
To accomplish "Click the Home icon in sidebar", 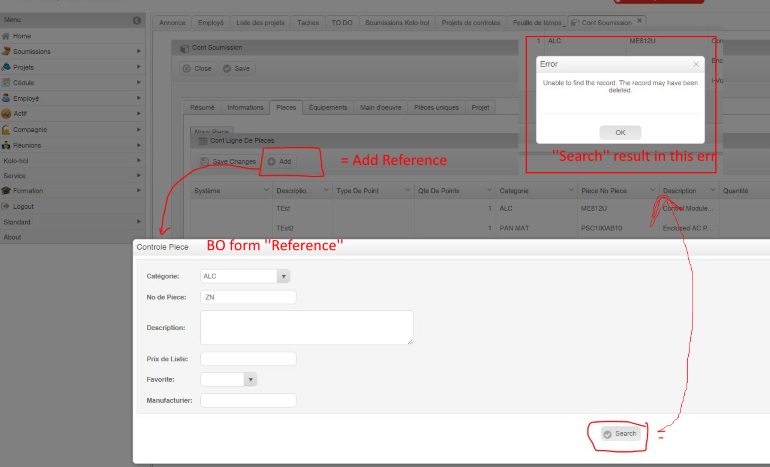I will 6,36.
